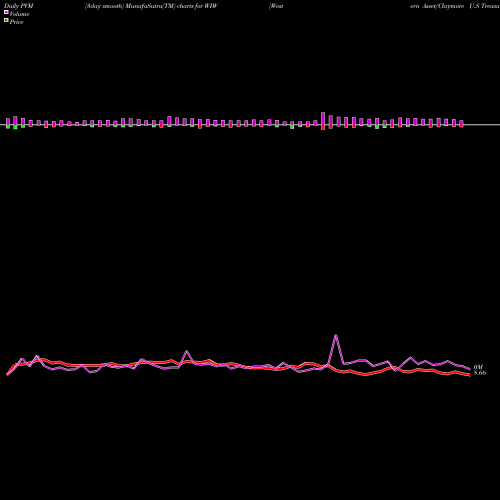
Task: Click the Price legend color swatch
Action: 6,20
